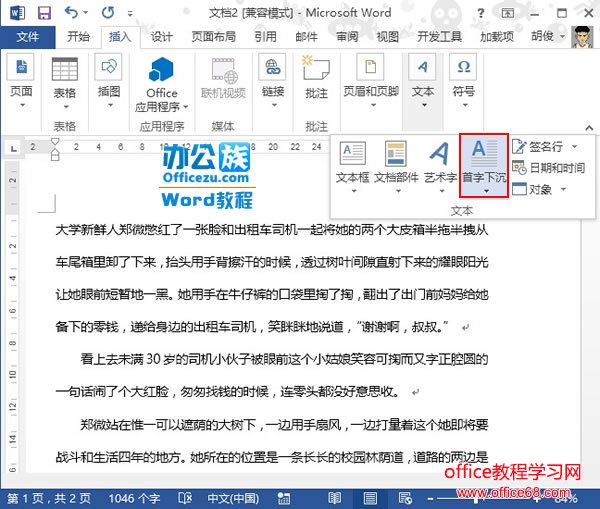Click the 对象 (Object) icon
Screen dimensions: 600x509
coord(520,189)
